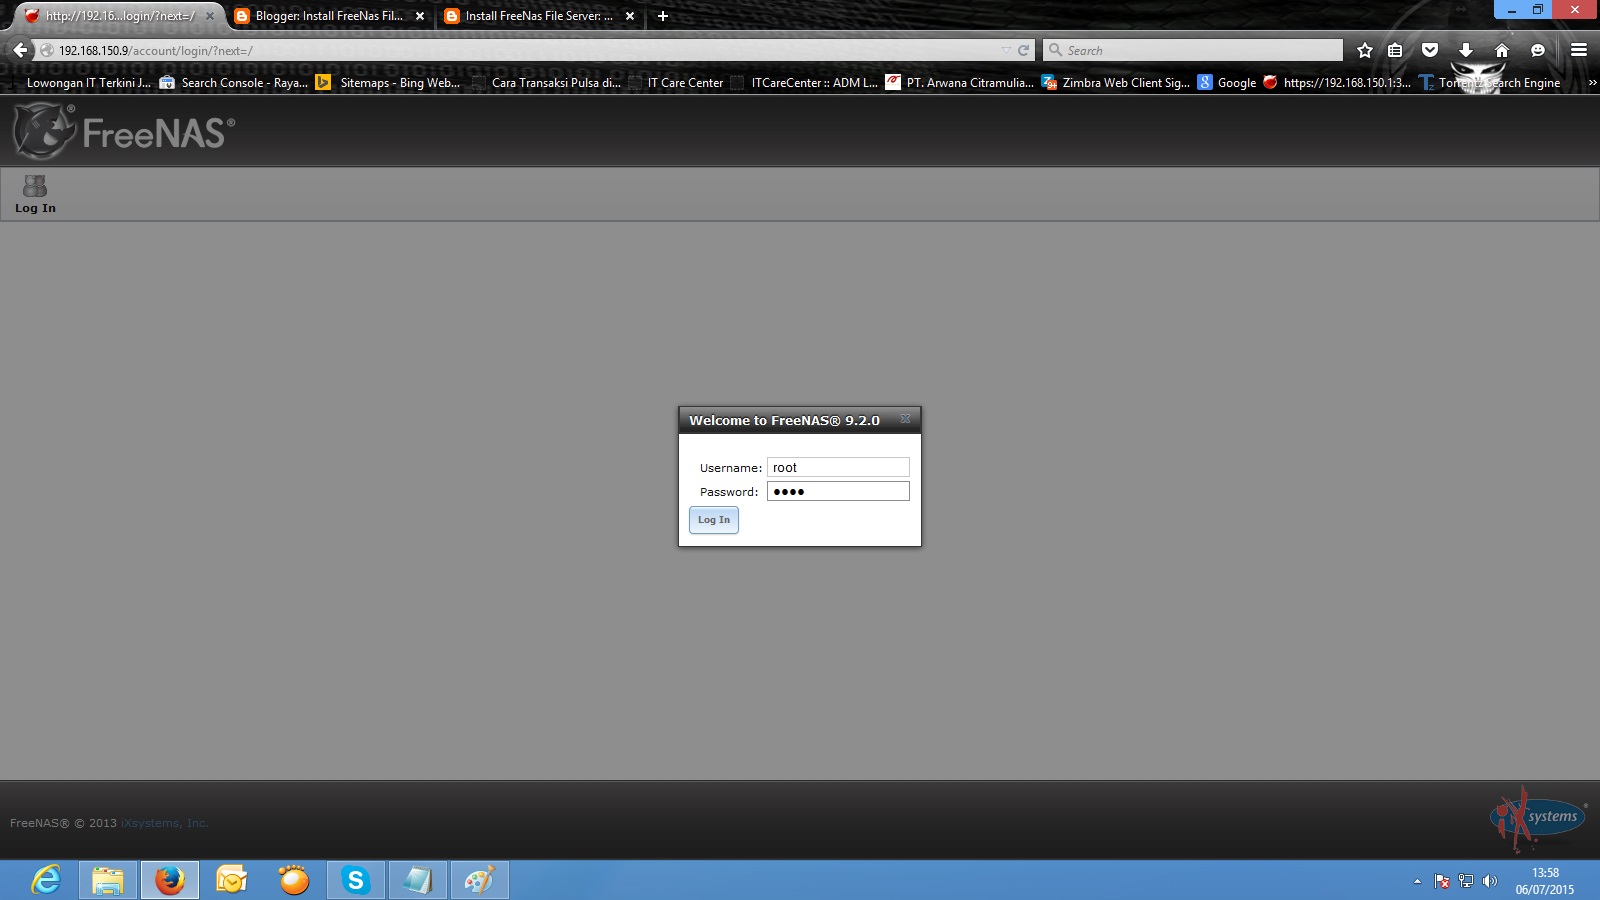The height and width of the screenshot is (900, 1600).
Task: Close the Welcome to FreeNAS dialog
Action: tap(905, 419)
